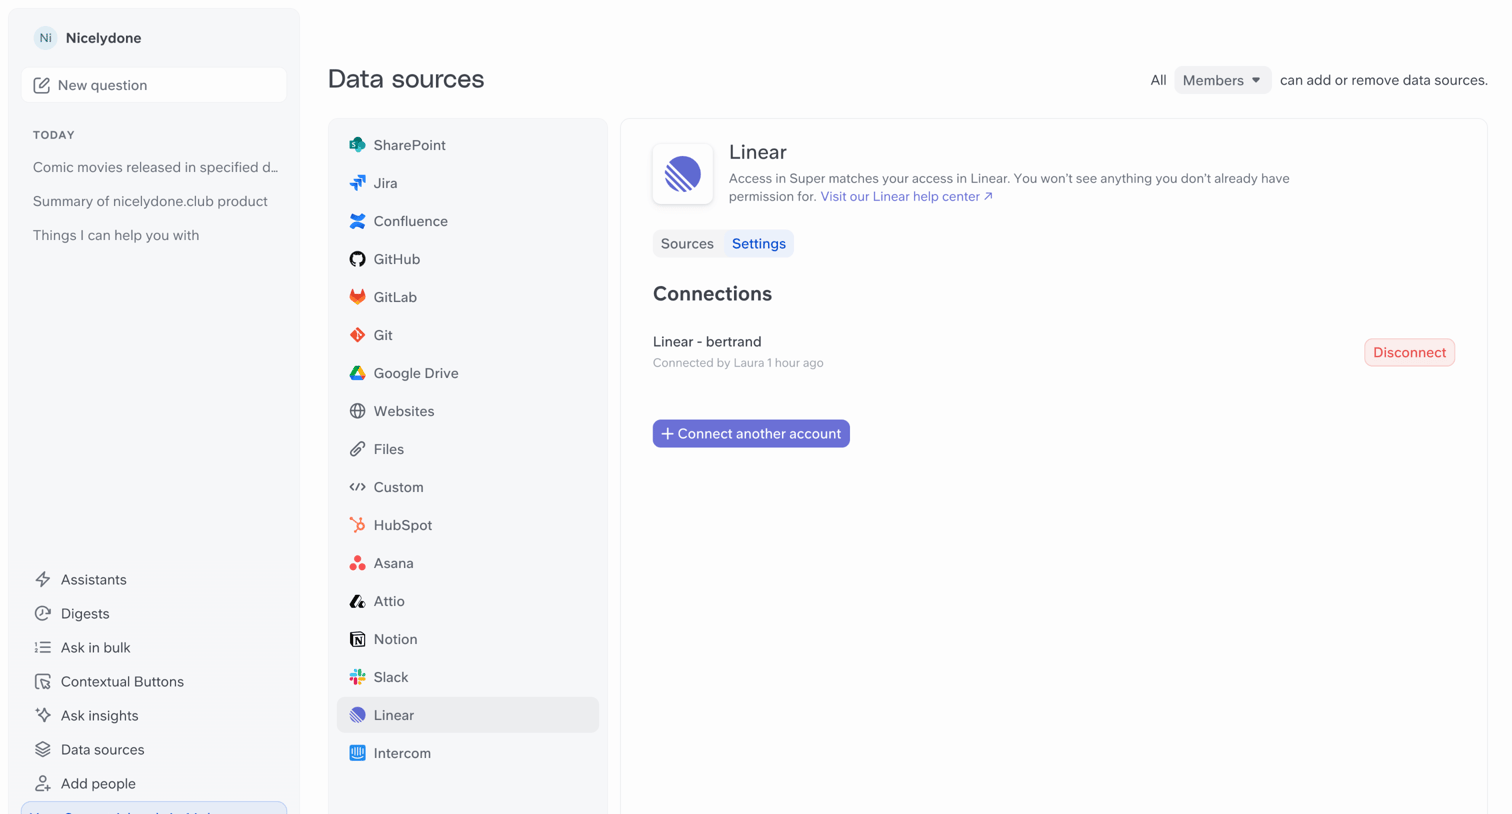Viewport: 1512px width, 814px height.
Task: Click Connect another account button
Action: tap(751, 434)
